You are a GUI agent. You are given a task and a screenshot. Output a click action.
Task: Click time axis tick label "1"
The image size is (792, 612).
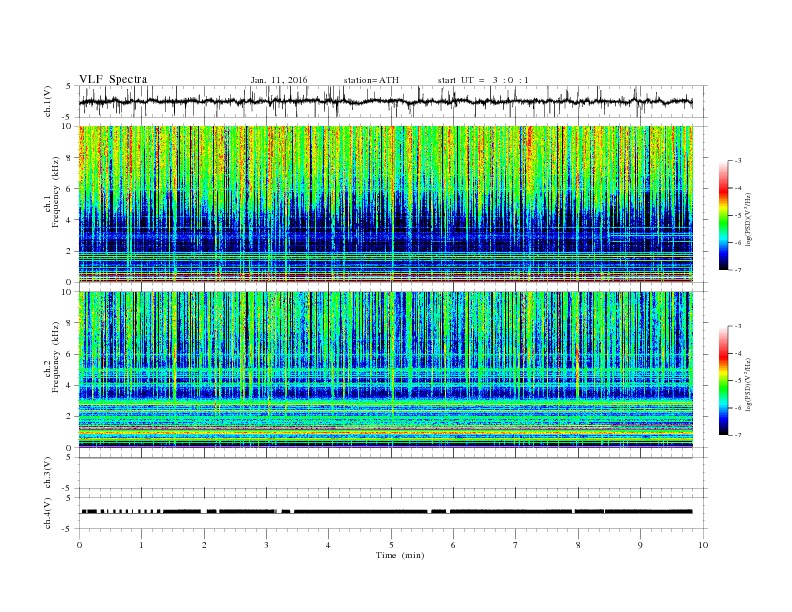pos(141,545)
